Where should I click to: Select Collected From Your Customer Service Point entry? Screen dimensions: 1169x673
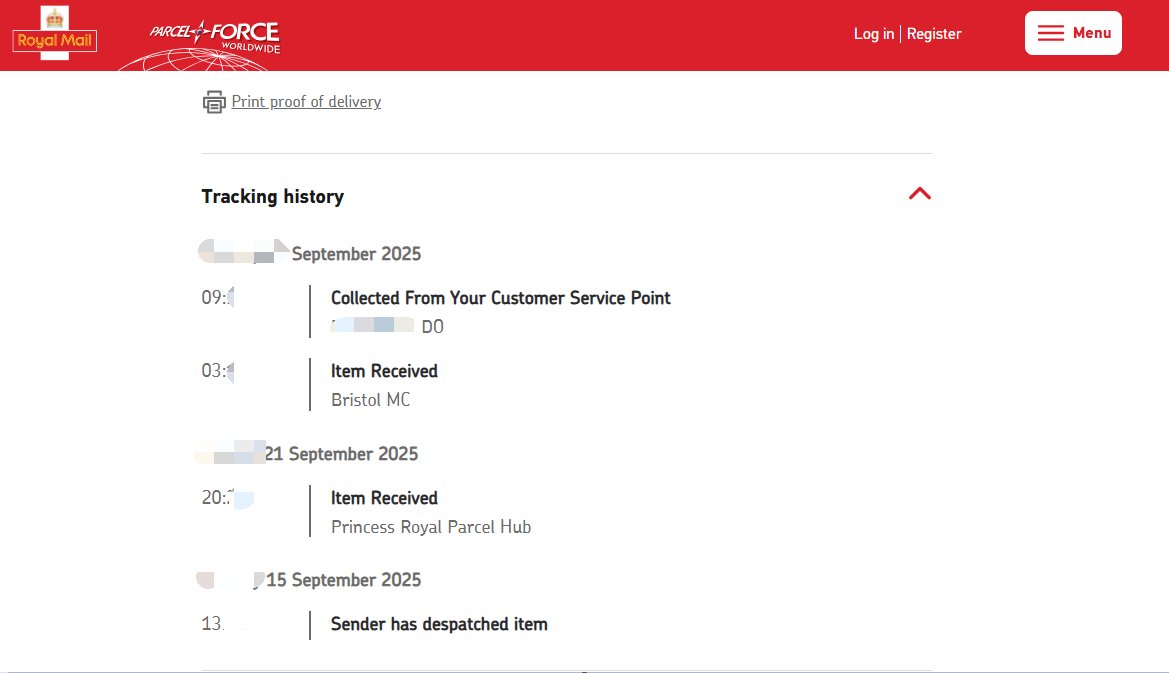coord(500,298)
